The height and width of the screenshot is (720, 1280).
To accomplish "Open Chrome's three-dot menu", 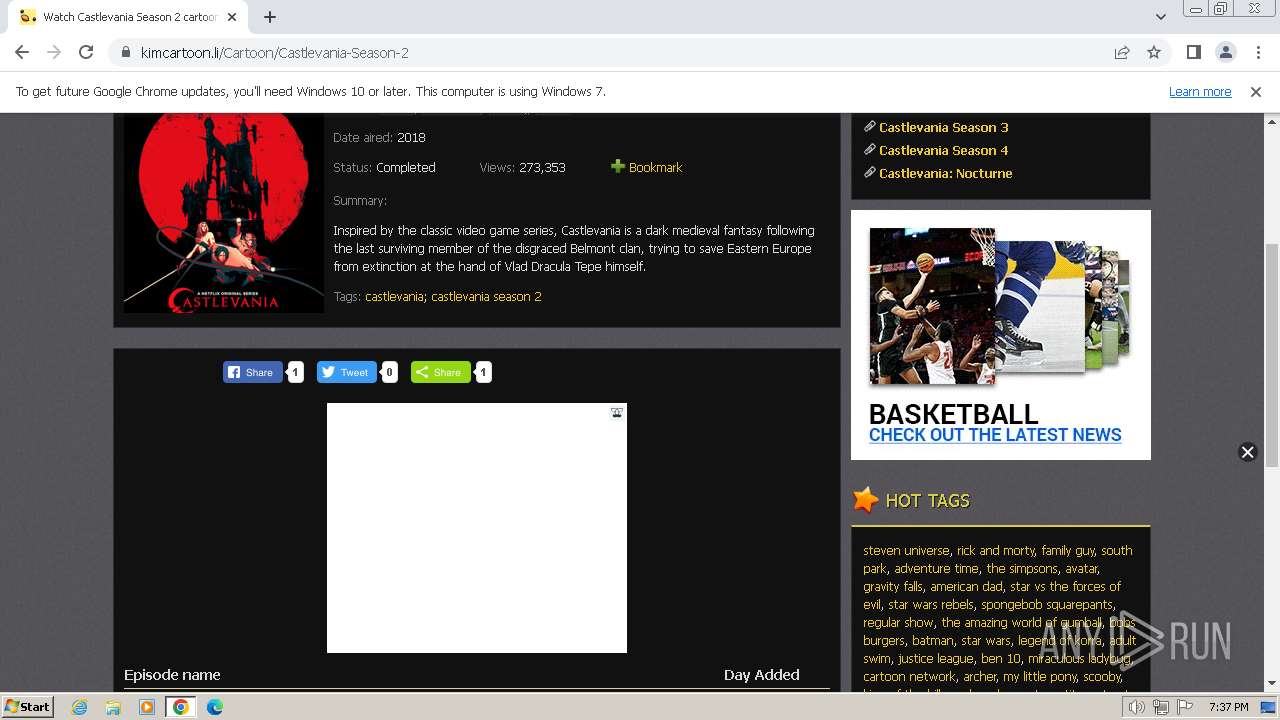I will pos(1257,52).
